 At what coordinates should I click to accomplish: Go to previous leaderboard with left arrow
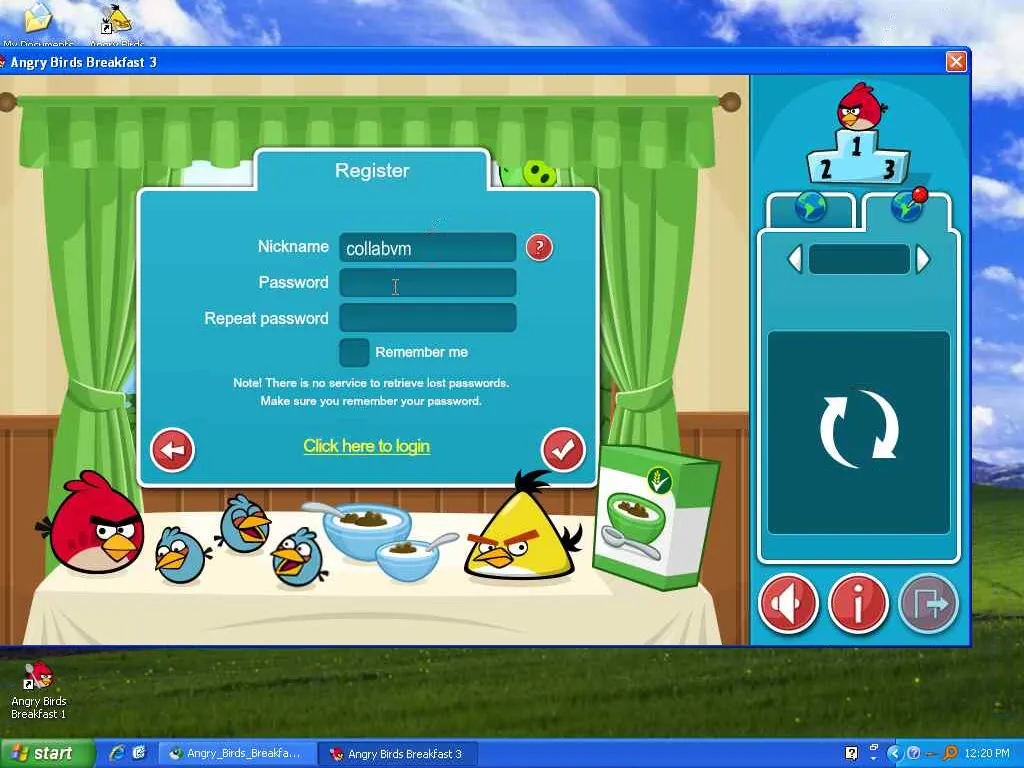coord(795,260)
